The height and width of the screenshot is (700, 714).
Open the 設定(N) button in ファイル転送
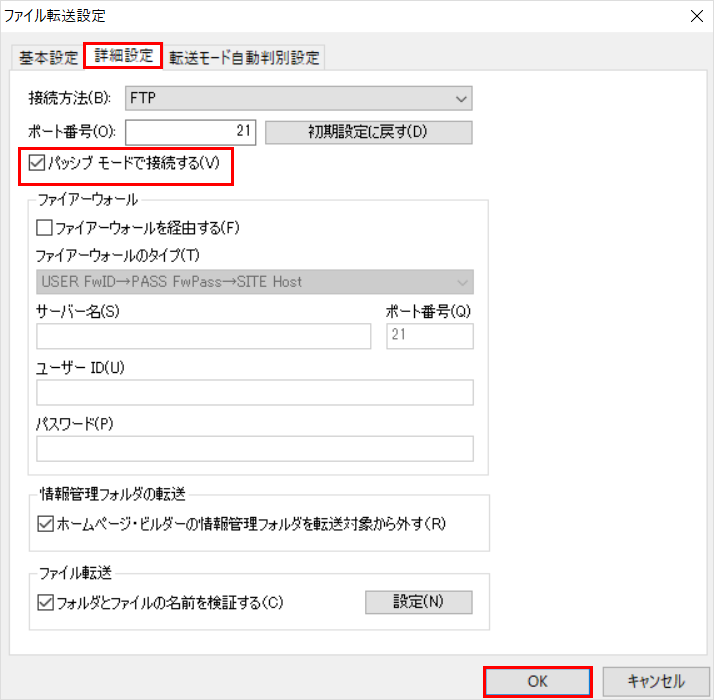click(417, 602)
